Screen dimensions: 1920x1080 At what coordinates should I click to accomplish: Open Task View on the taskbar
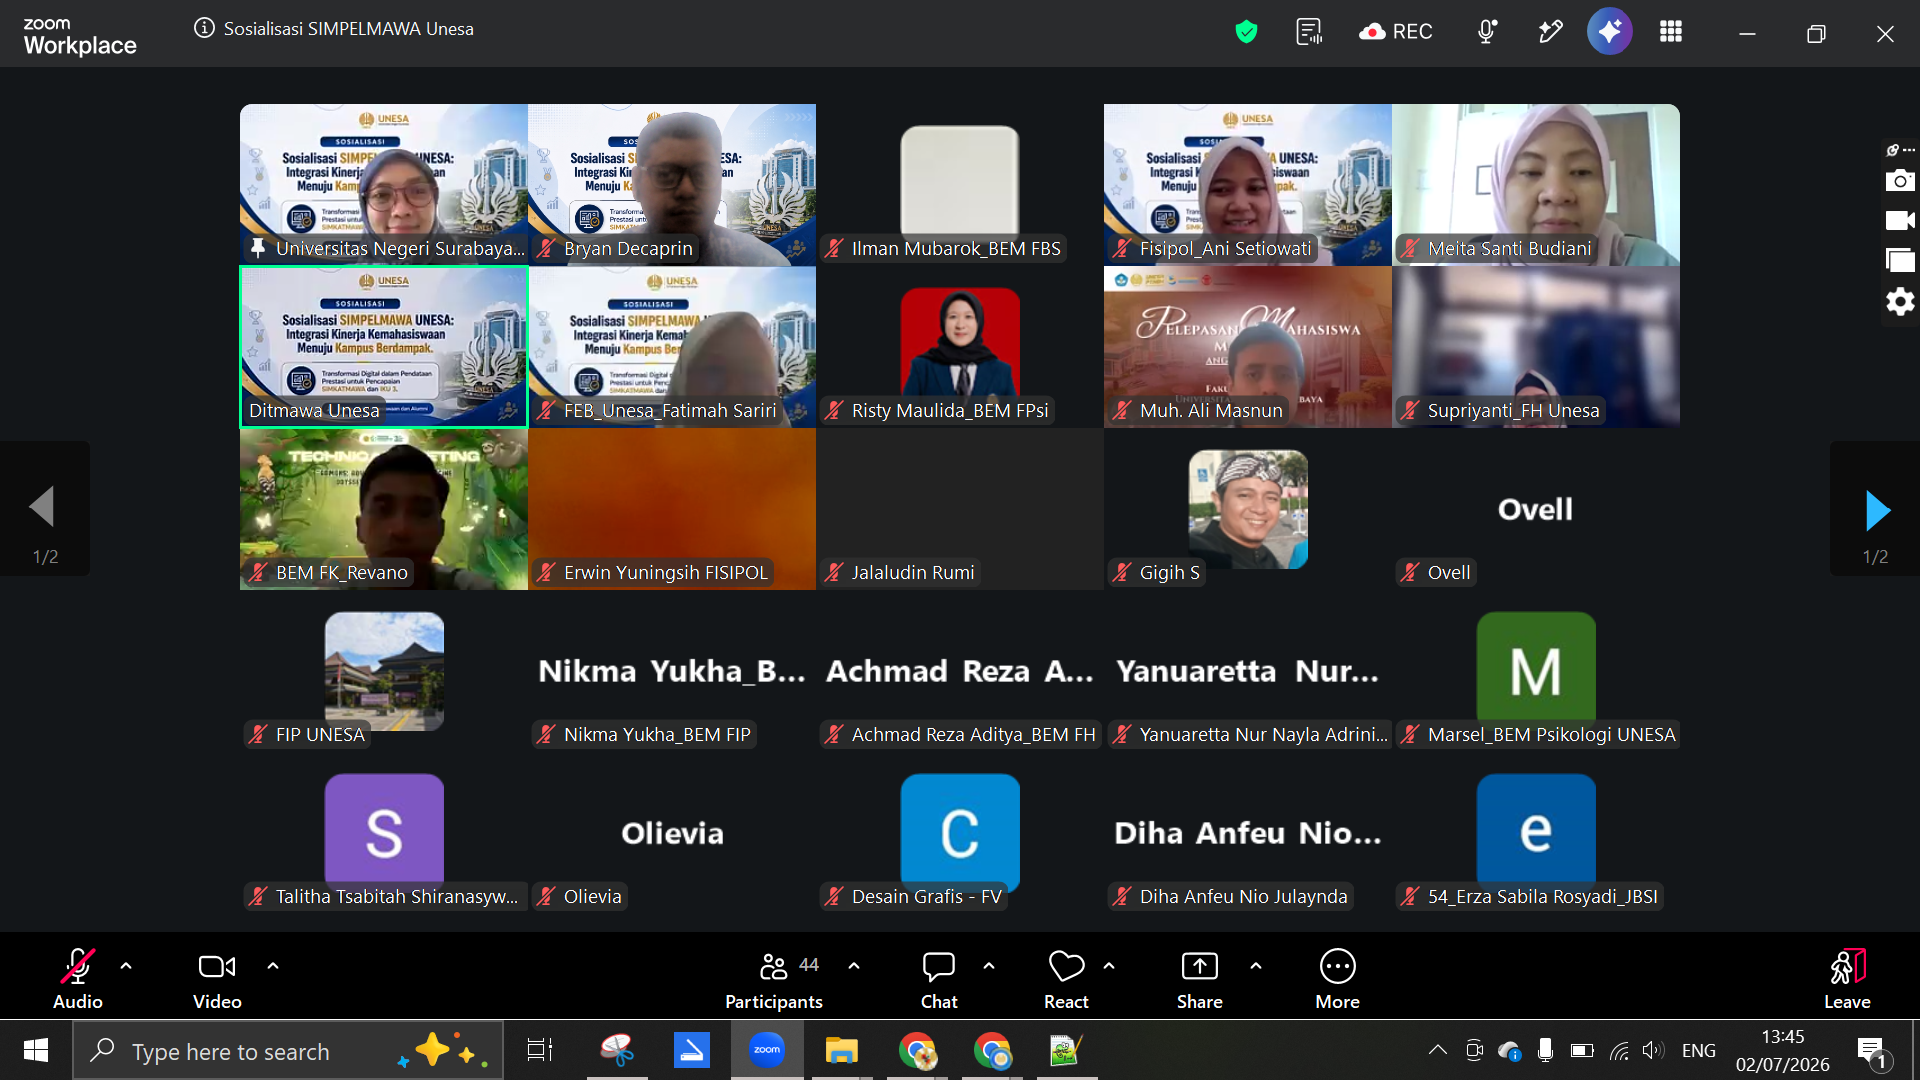click(540, 1050)
